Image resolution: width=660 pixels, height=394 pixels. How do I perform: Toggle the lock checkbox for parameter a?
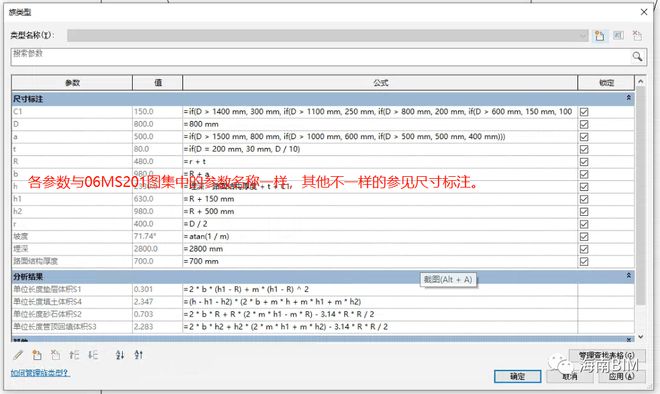point(584,137)
